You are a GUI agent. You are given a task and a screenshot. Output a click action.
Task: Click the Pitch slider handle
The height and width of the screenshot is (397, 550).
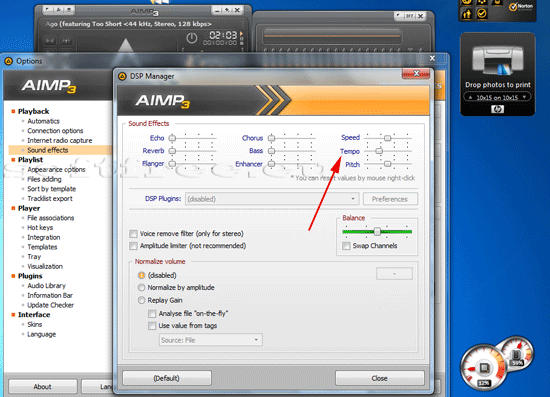coord(387,164)
